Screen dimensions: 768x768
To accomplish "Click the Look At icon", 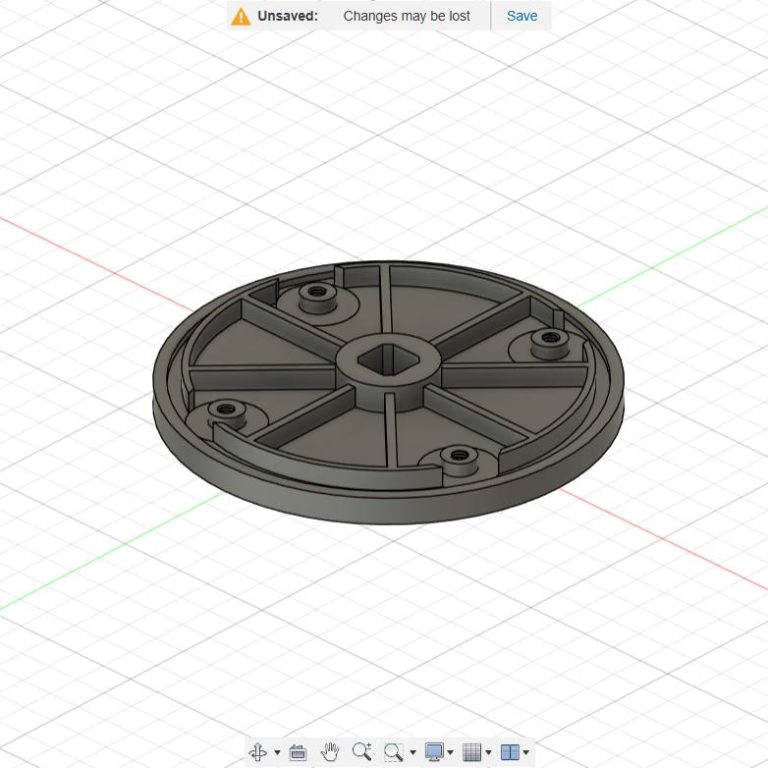I will click(x=298, y=752).
